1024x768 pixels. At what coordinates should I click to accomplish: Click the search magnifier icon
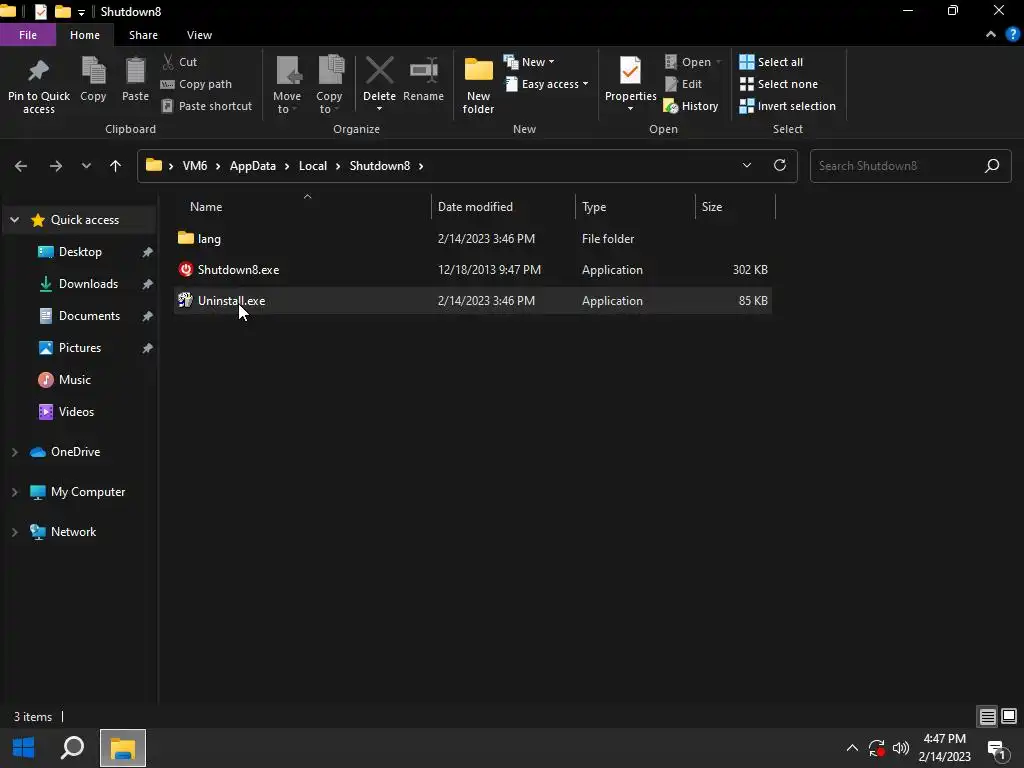[x=992, y=166]
